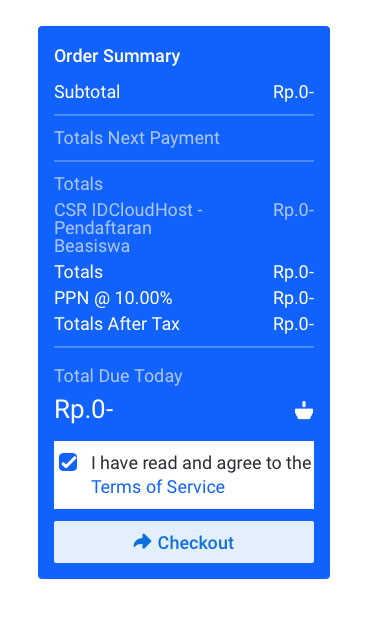Click the Totals After Tax amount
The width and height of the screenshot is (384, 632).
(293, 324)
